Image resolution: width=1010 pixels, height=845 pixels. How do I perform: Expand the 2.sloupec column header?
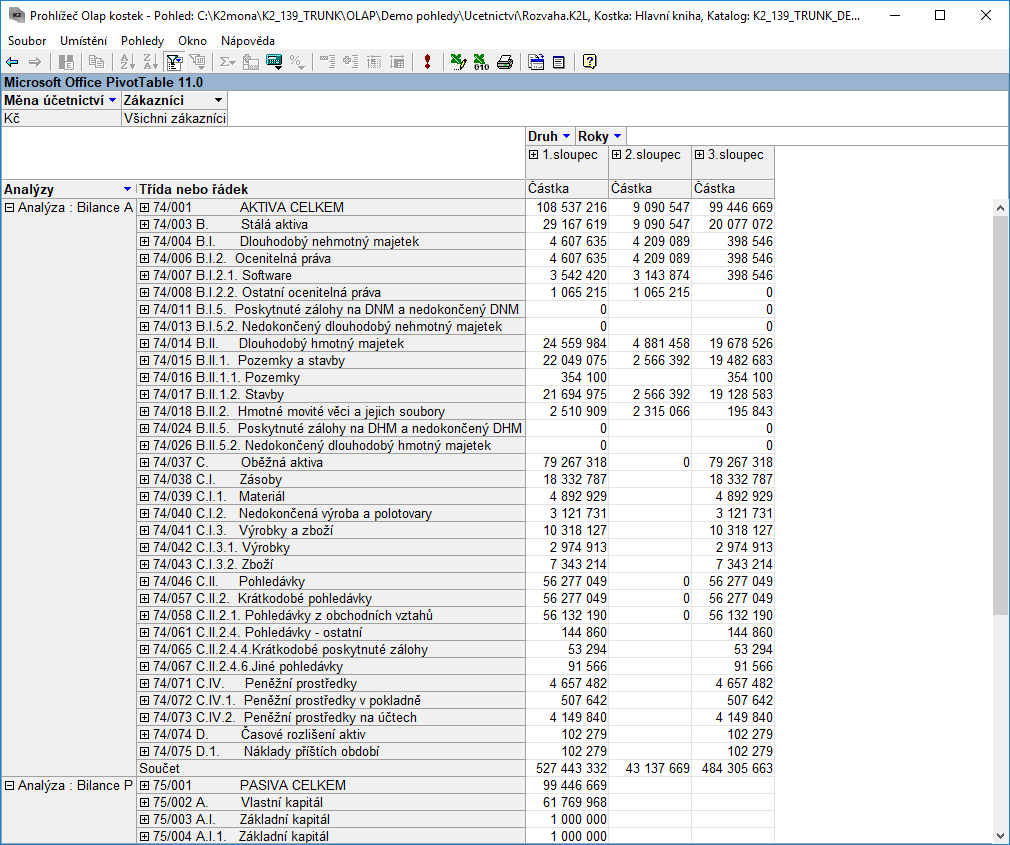click(617, 155)
